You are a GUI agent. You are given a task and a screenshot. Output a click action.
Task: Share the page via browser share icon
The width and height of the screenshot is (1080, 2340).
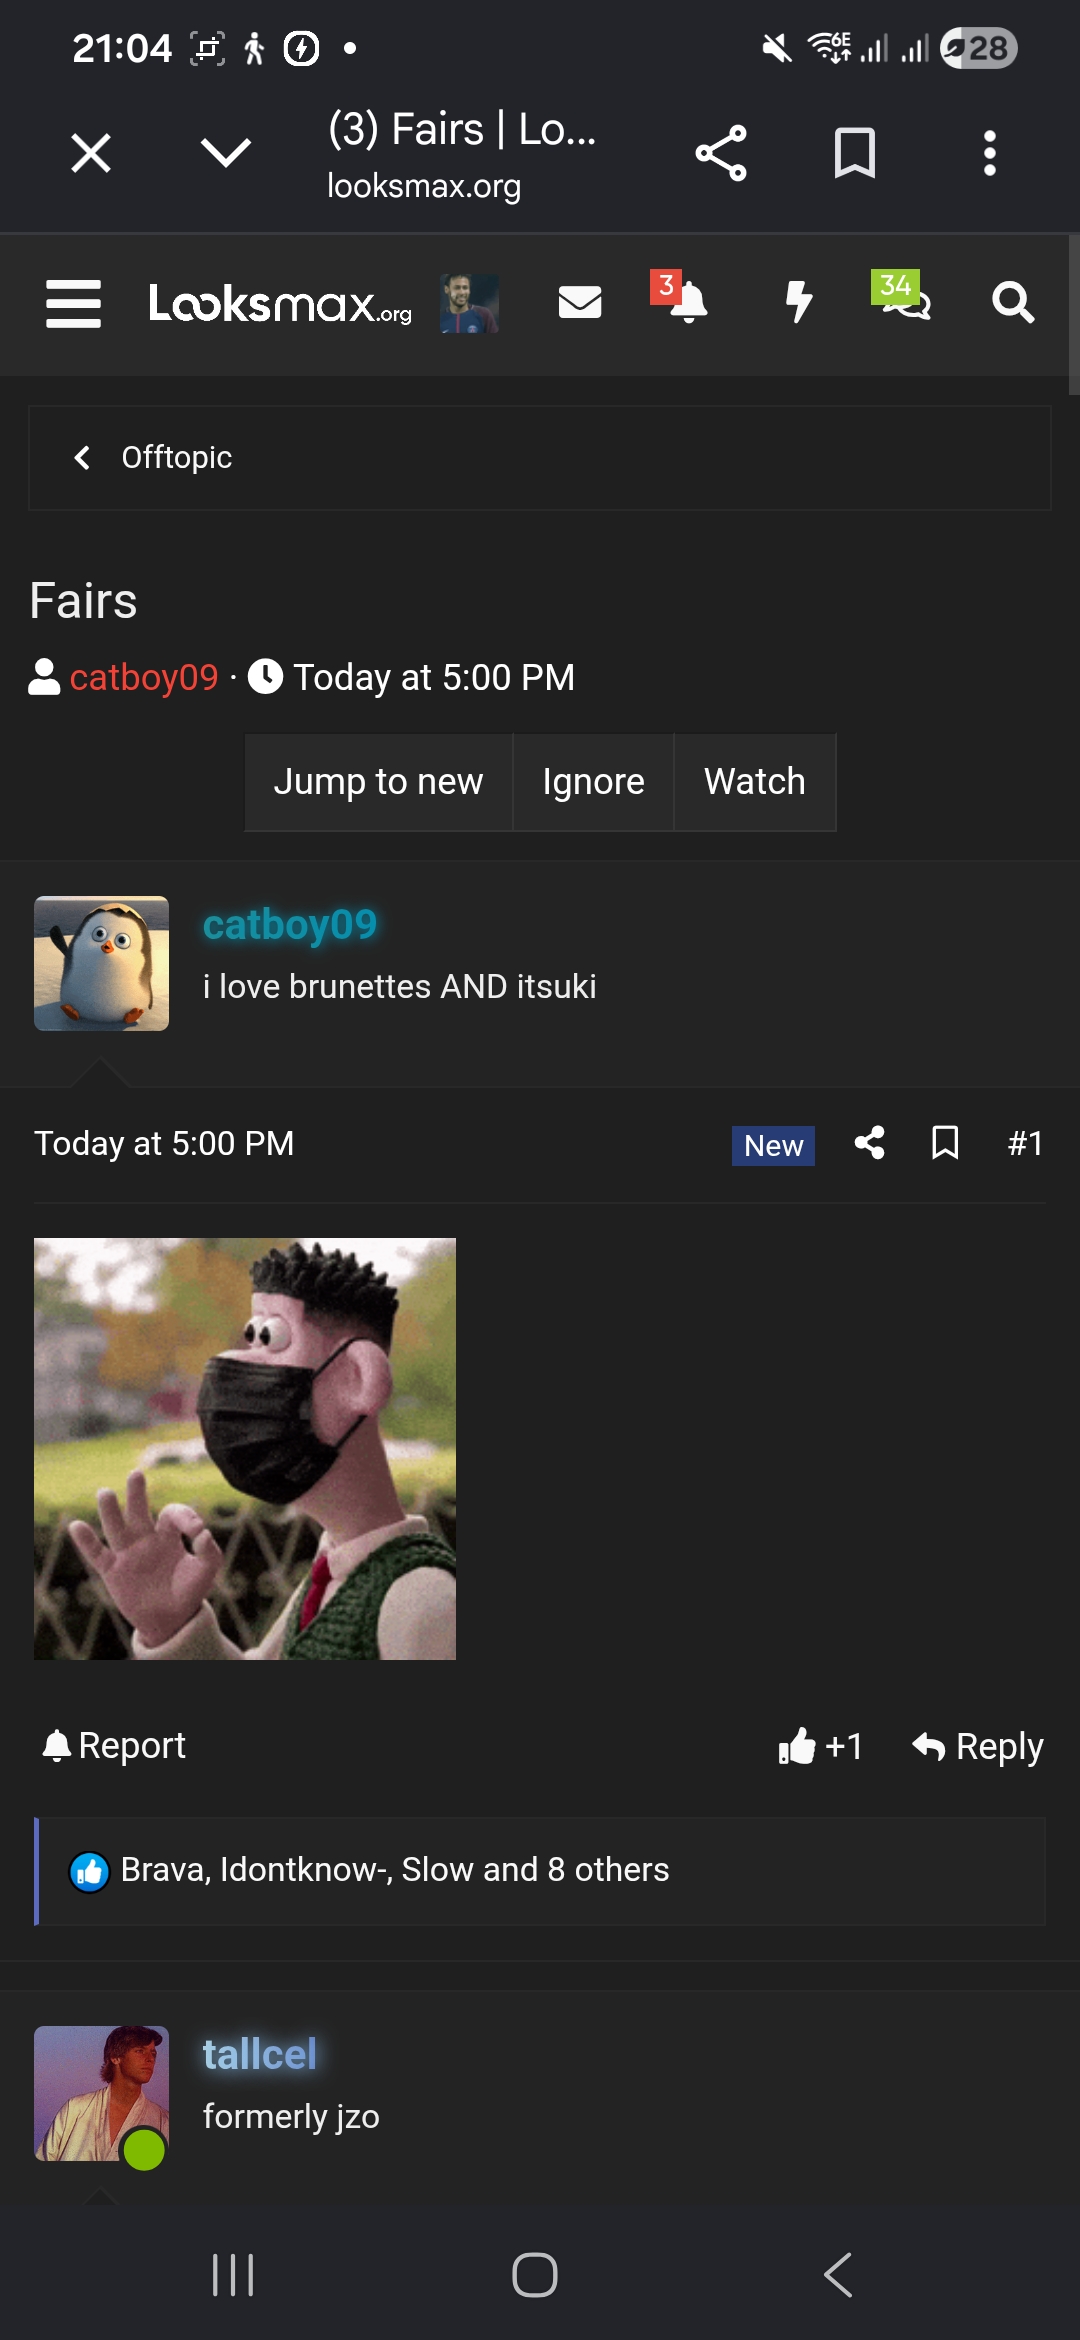pos(721,153)
